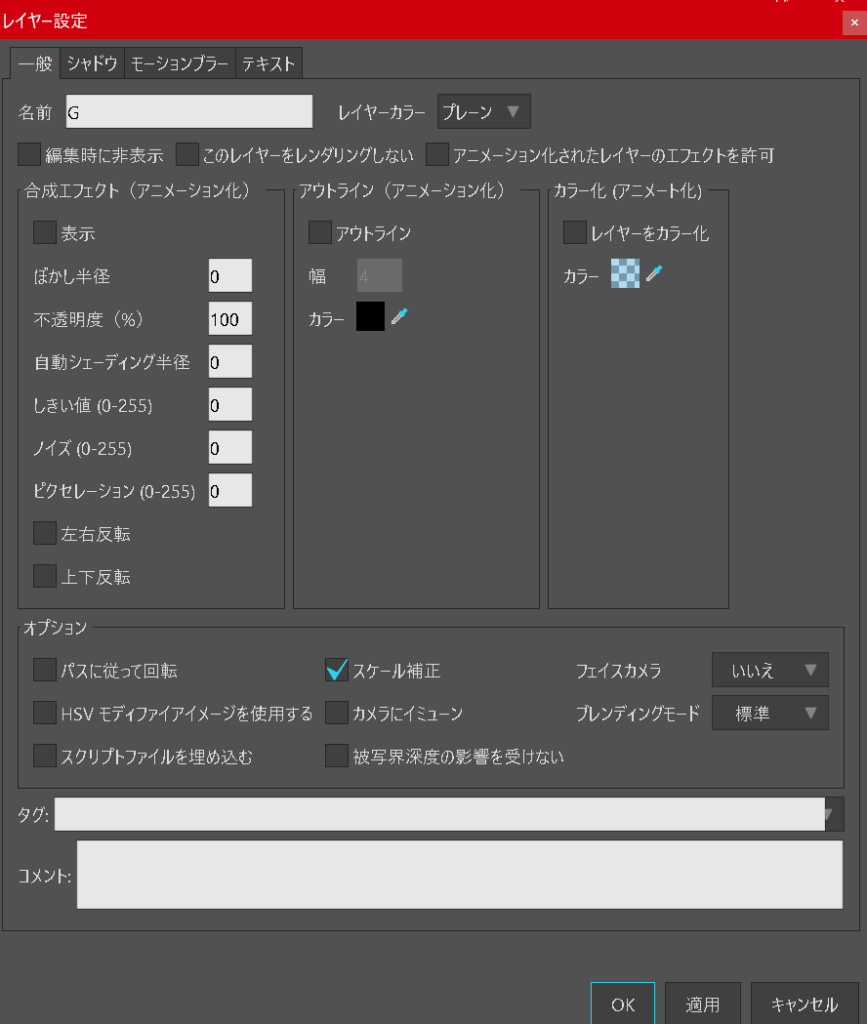This screenshot has width=867, height=1024.
Task: Close the レイヤー設定 dialog
Action: tap(854, 21)
